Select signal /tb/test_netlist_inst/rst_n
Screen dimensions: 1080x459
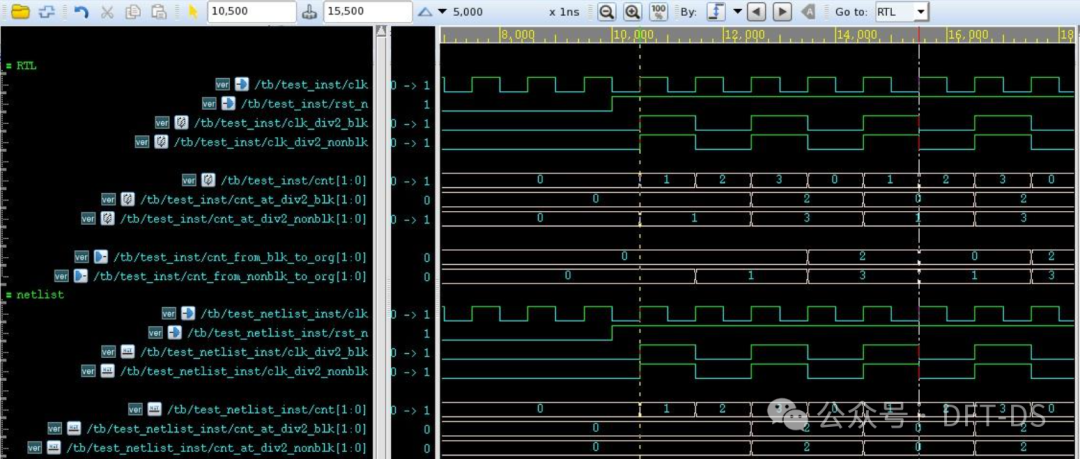tap(278, 333)
